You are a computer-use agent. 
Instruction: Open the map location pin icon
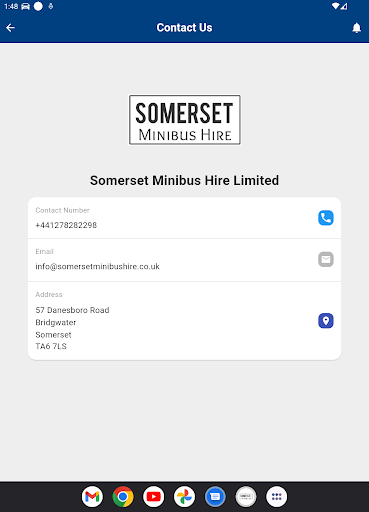coord(326,321)
